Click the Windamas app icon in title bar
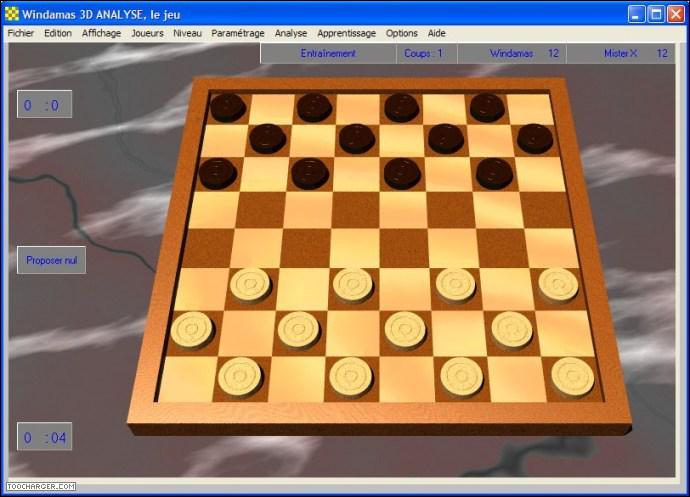 12,14
